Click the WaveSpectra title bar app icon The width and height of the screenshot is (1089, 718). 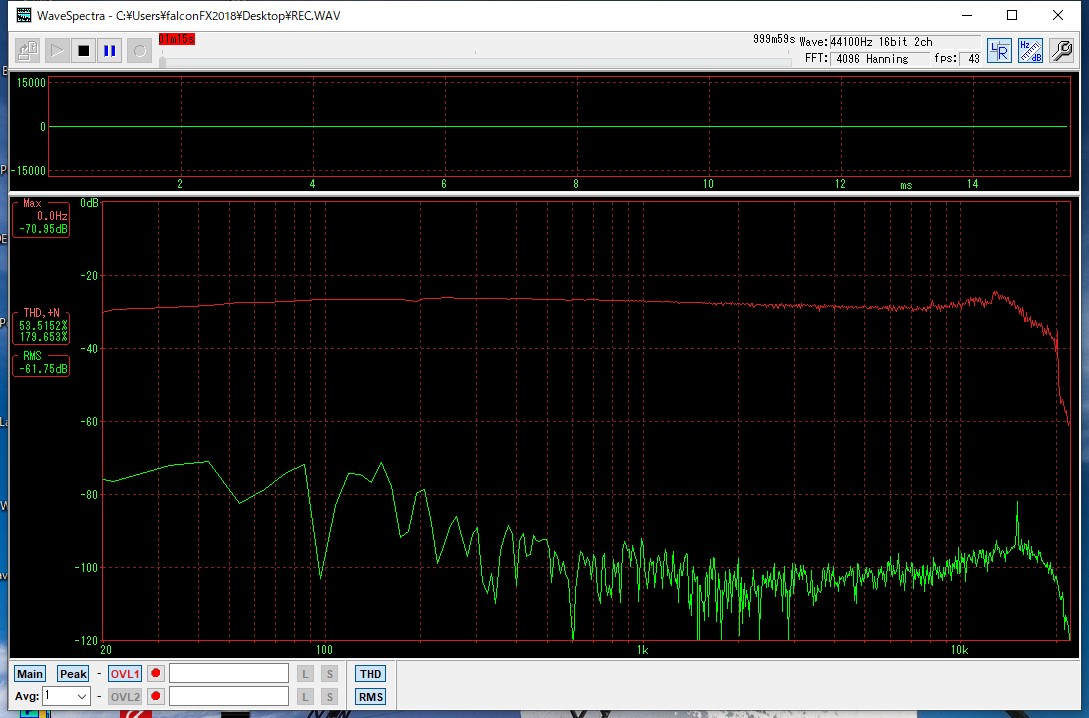click(22, 15)
